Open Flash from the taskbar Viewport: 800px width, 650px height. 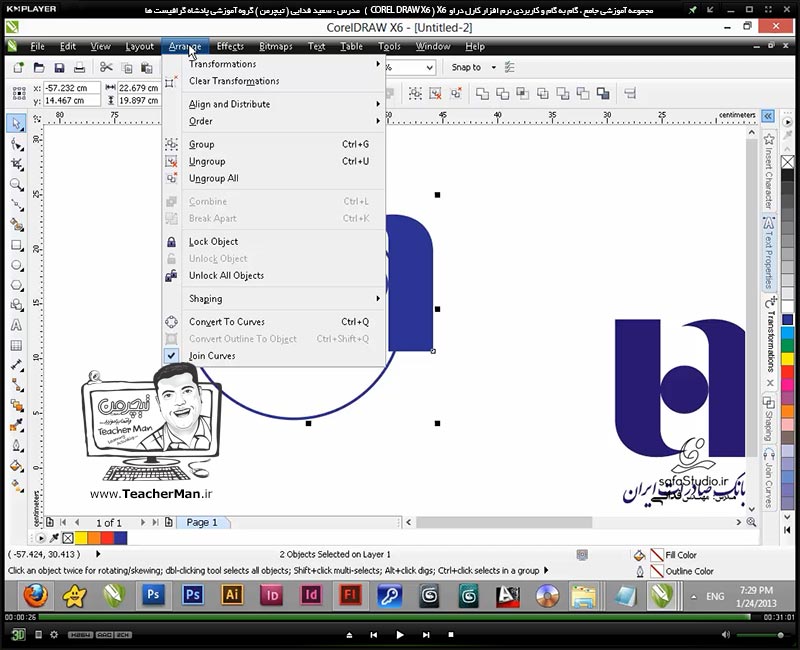[350, 595]
